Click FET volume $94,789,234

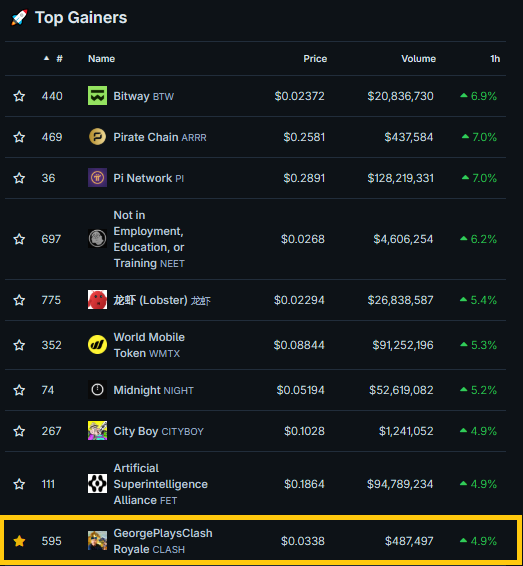(400, 484)
